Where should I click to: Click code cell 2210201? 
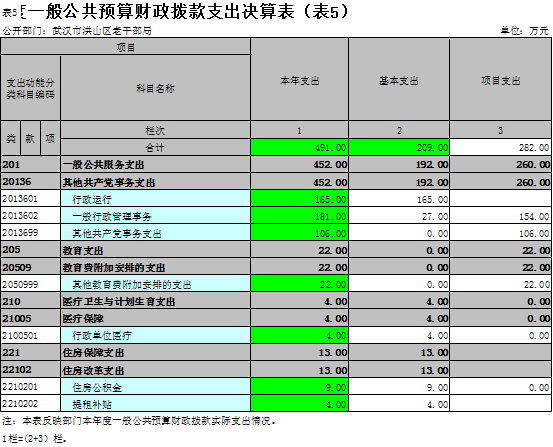pos(31,387)
